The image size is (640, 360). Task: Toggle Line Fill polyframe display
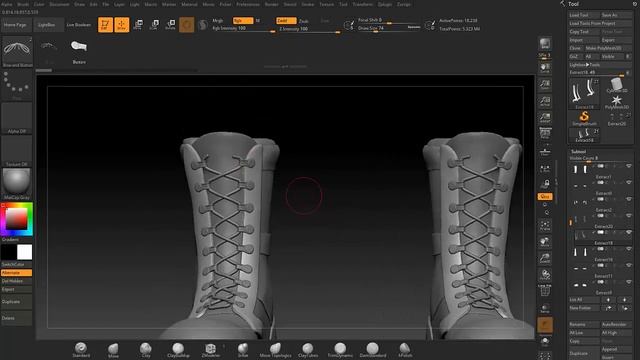coord(544,291)
